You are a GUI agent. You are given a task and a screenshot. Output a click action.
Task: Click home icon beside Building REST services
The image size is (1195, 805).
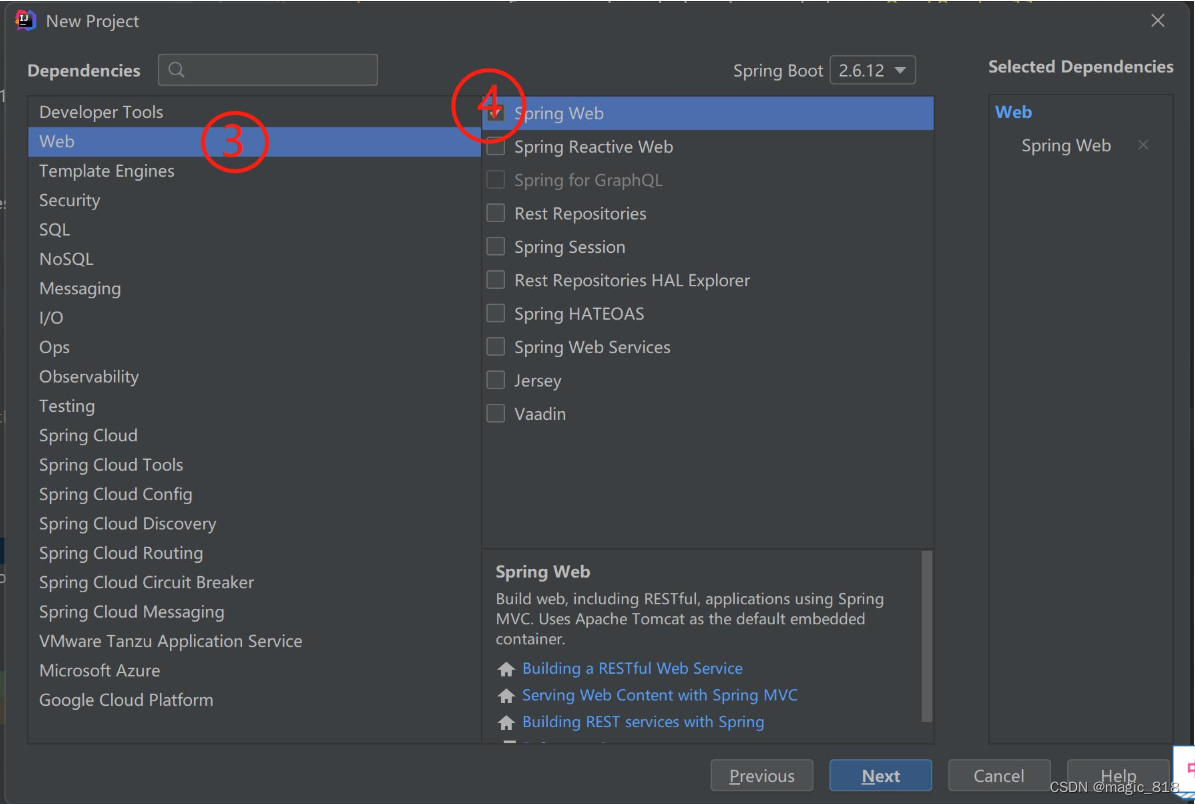point(506,722)
